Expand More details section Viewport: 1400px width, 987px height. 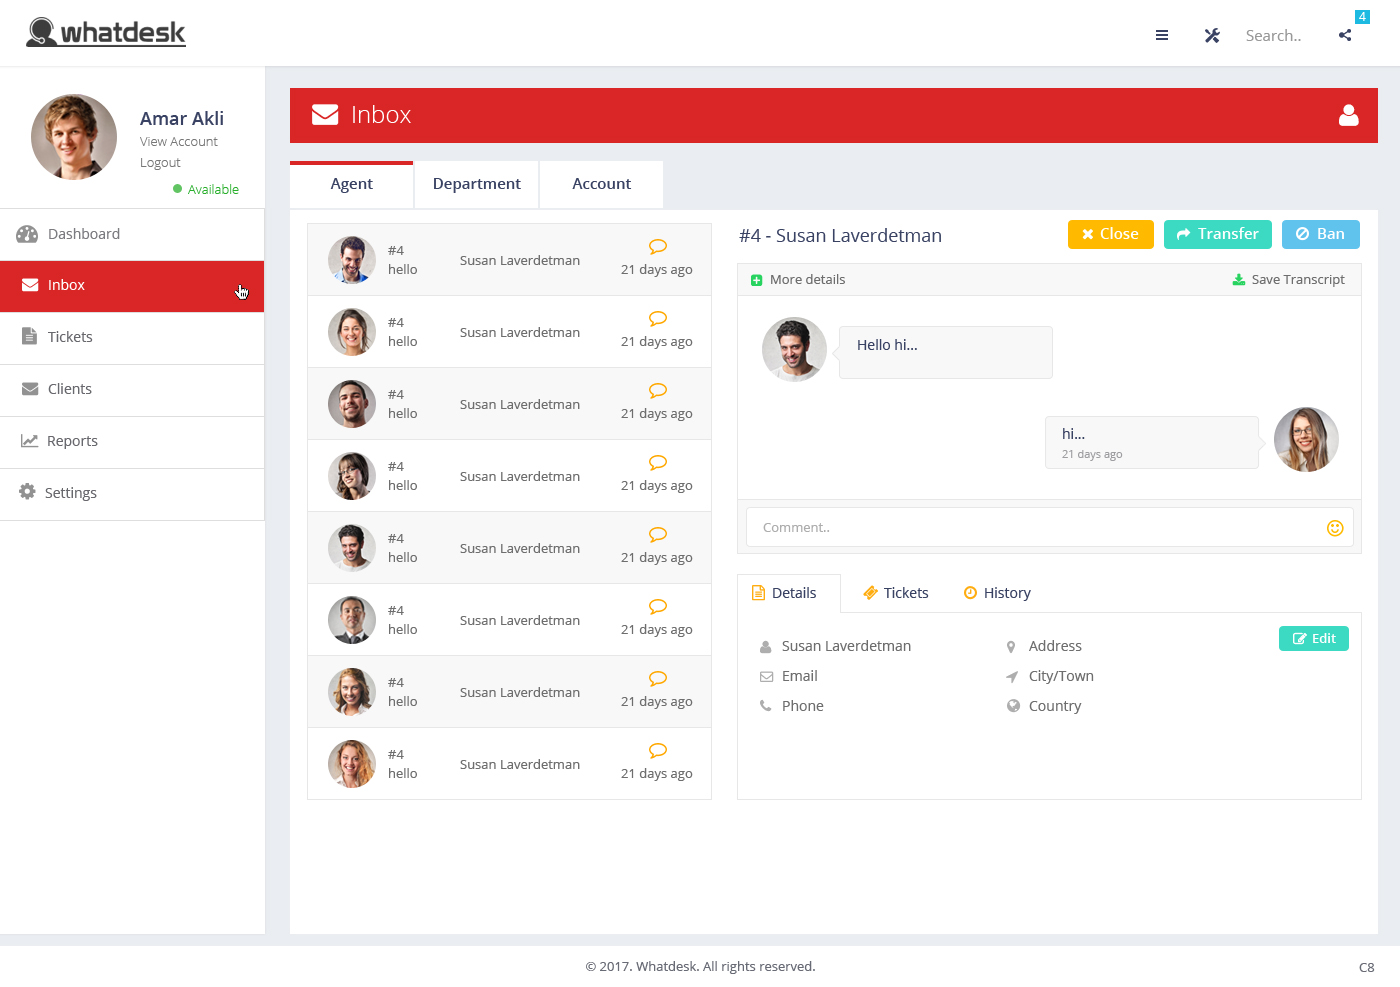pyautogui.click(x=798, y=280)
